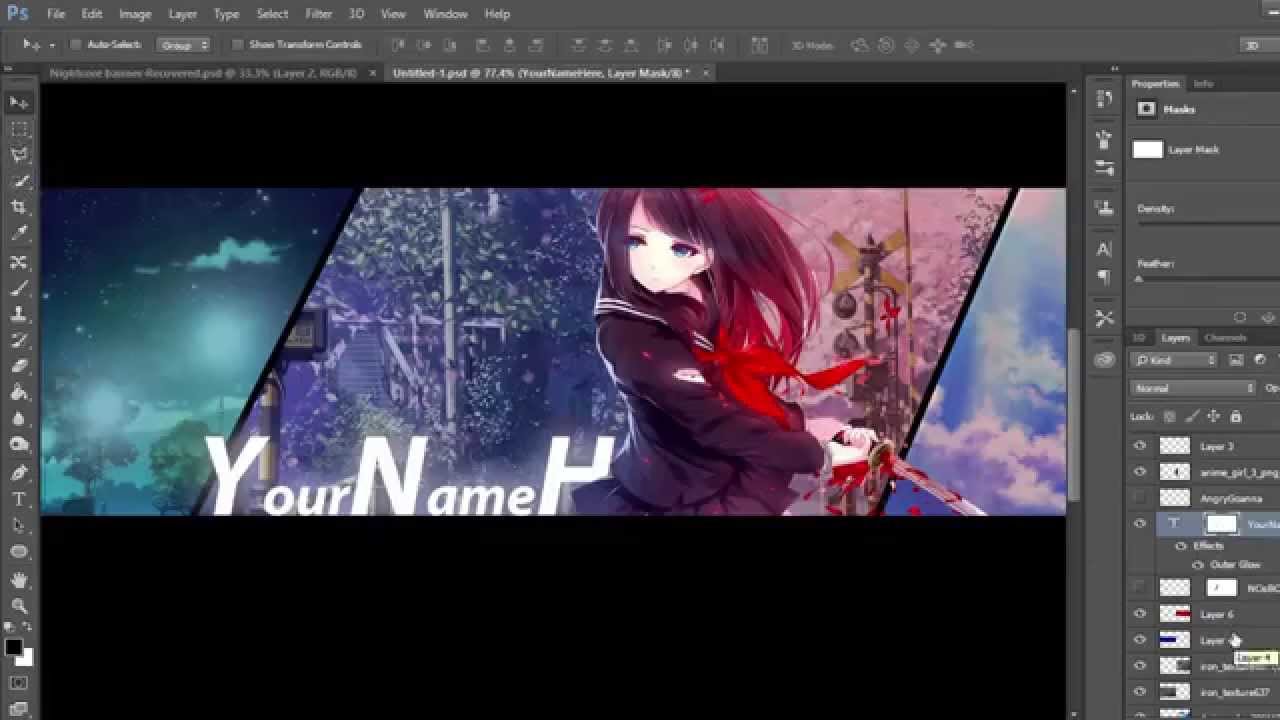Click the Lock position icon

[x=1213, y=416]
